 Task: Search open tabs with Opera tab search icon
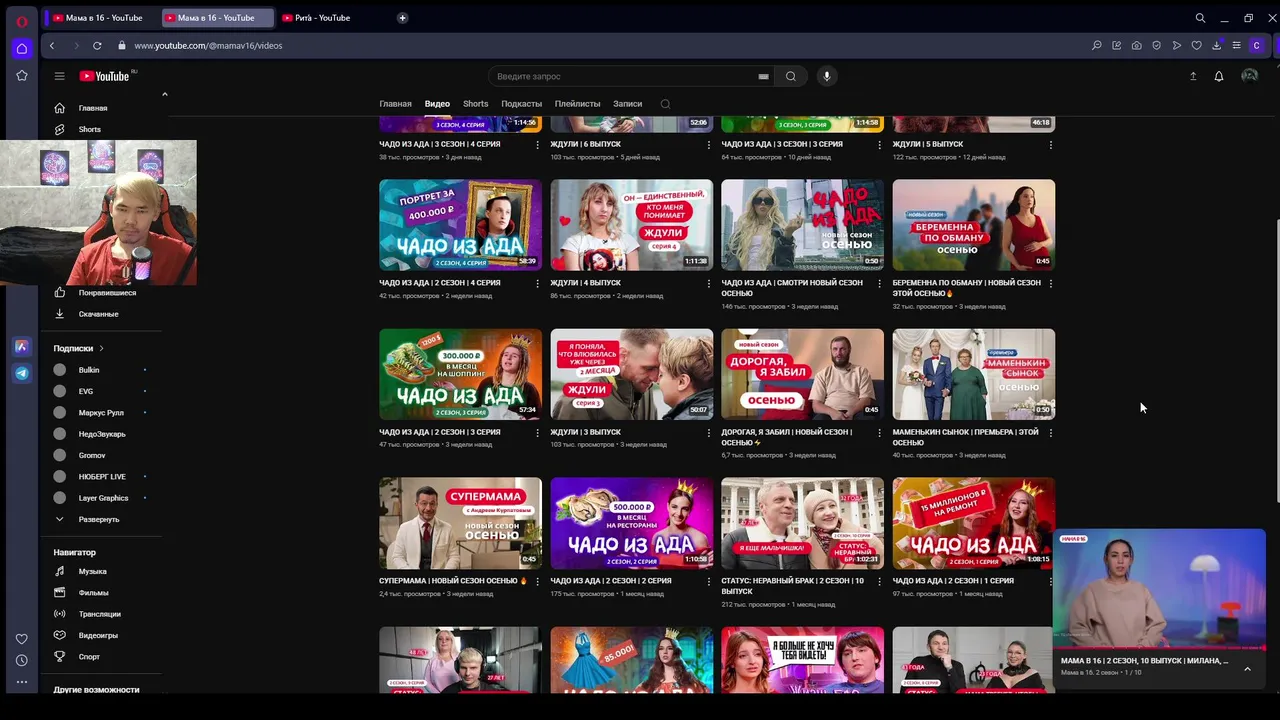[1200, 18]
